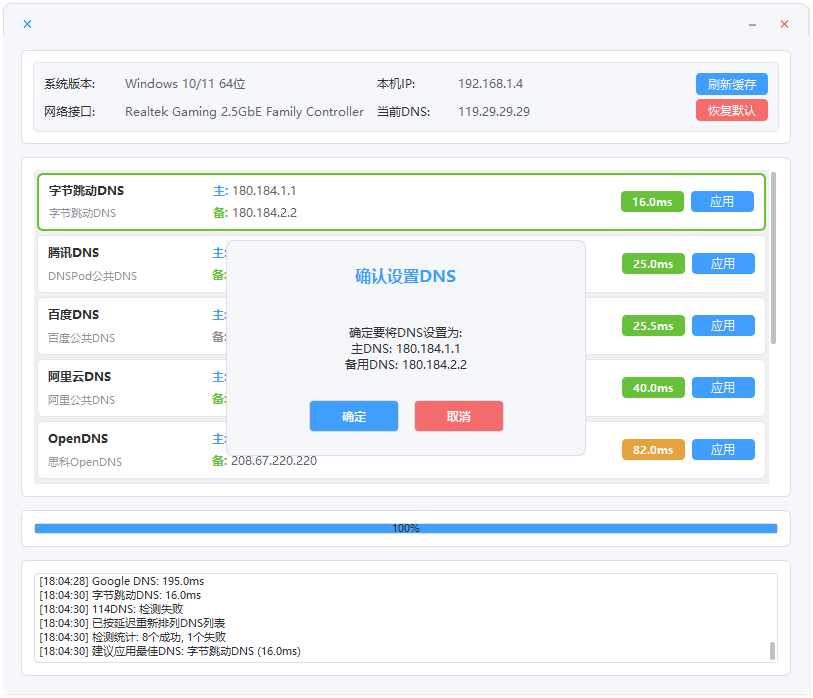Image resolution: width=813 pixels, height=698 pixels.
Task: Cancel the dialog using the 取消 button
Action: [458, 416]
